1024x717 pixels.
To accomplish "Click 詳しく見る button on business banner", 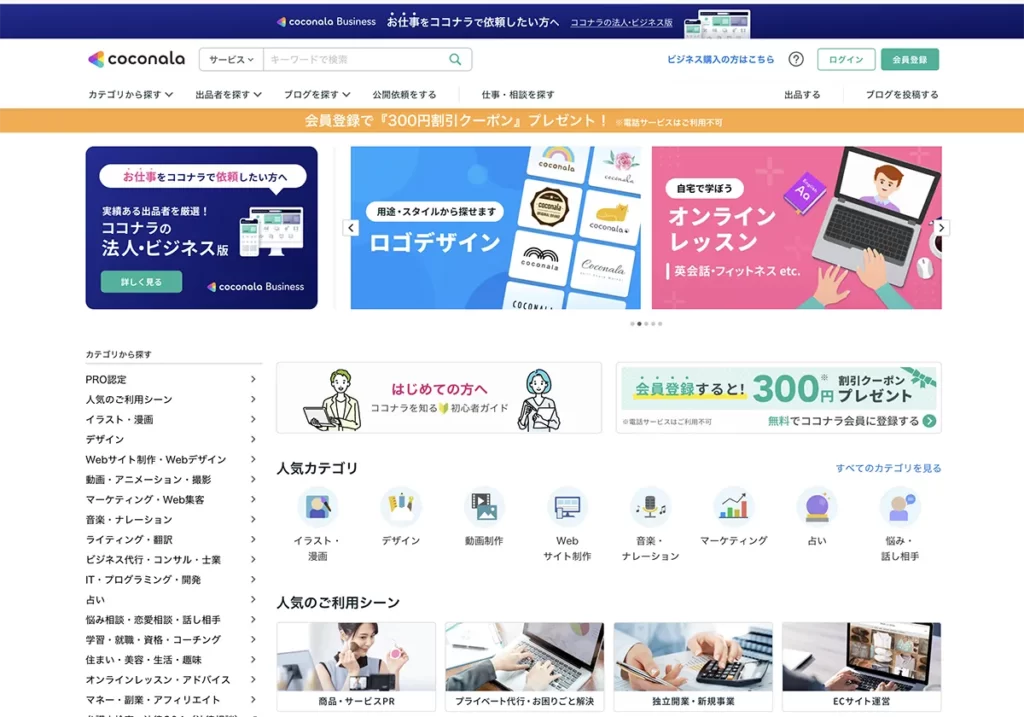I will 141,282.
